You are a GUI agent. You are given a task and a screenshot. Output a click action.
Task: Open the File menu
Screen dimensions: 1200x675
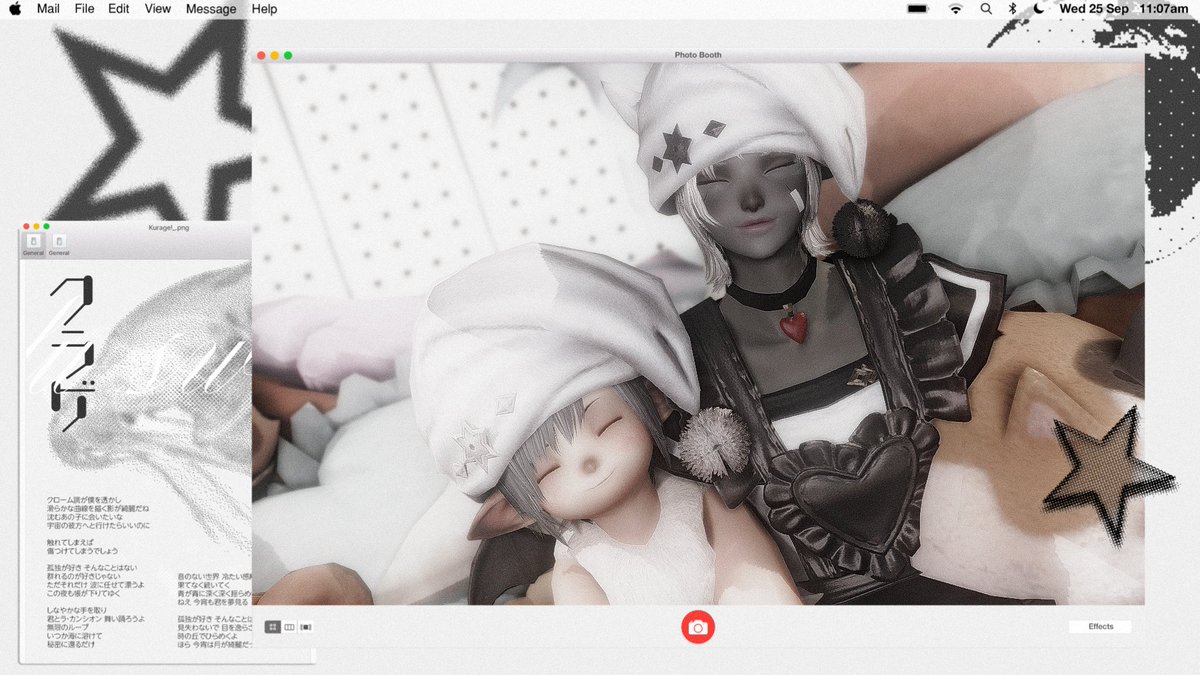tap(84, 9)
